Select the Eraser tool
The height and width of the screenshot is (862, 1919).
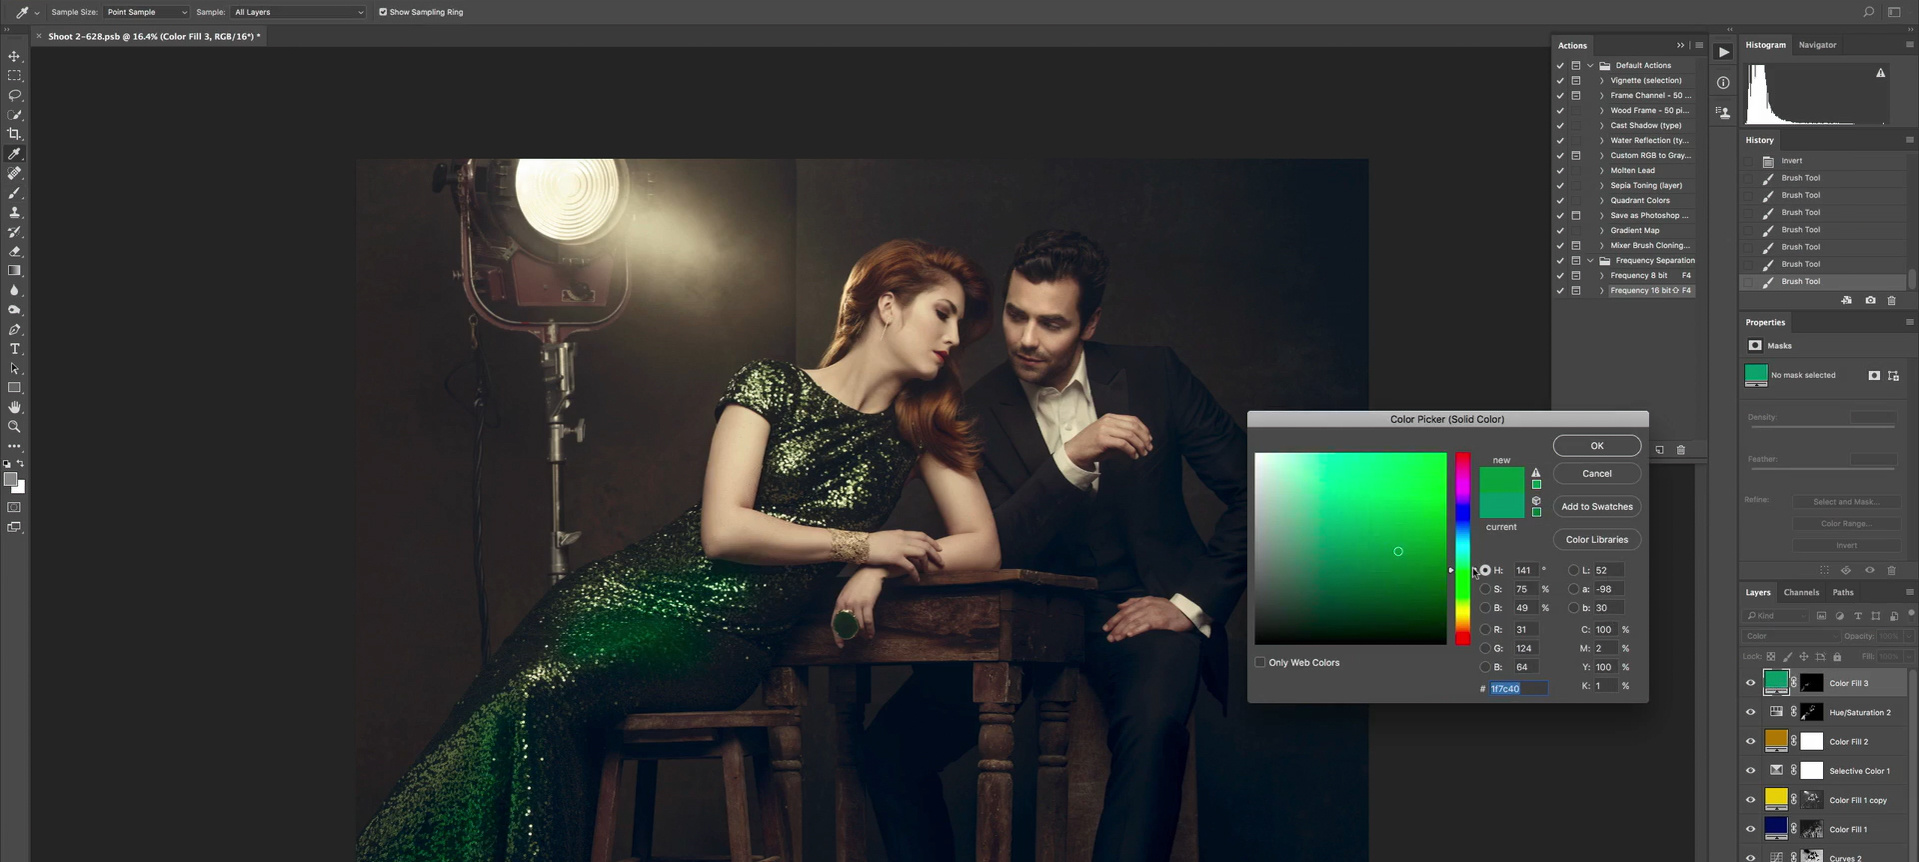[x=14, y=251]
